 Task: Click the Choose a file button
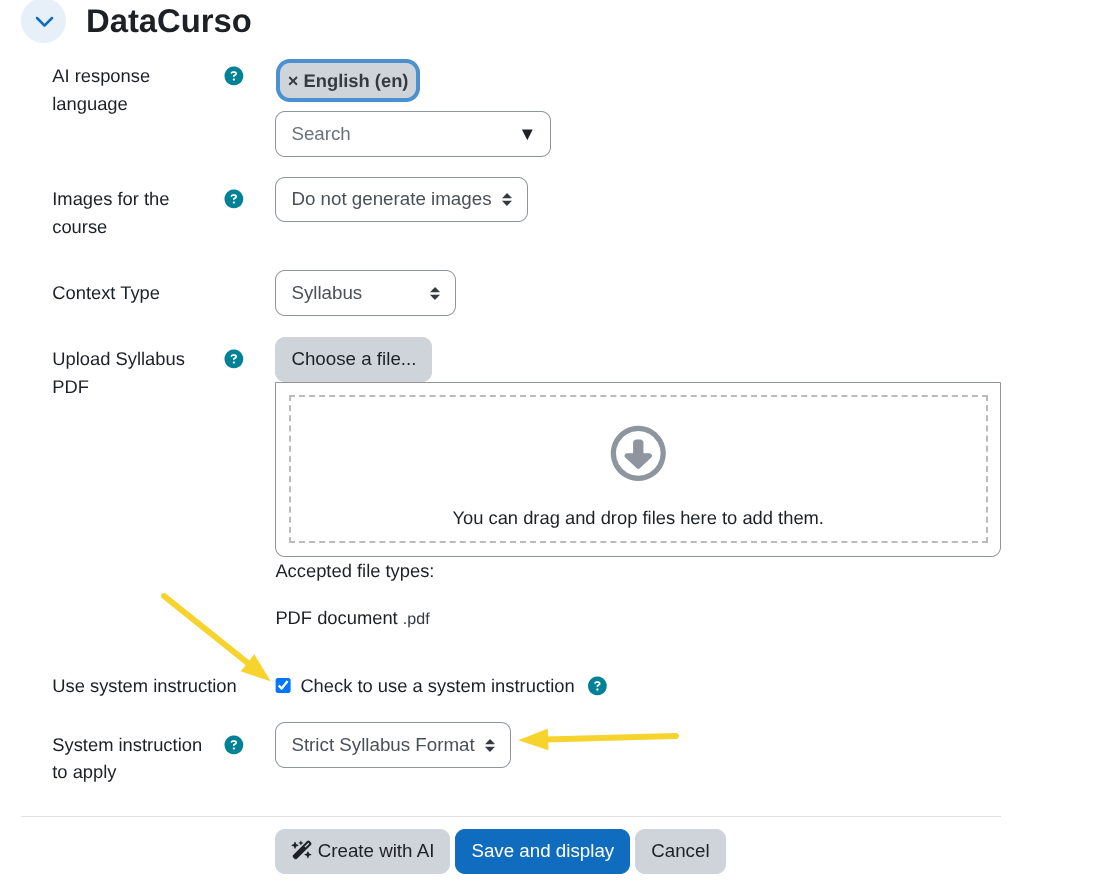(x=353, y=359)
